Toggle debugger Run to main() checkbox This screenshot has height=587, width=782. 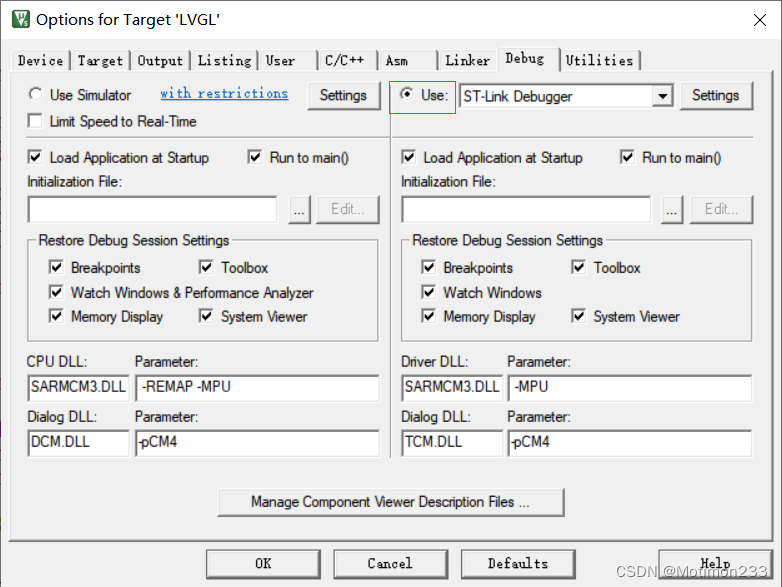coord(627,157)
